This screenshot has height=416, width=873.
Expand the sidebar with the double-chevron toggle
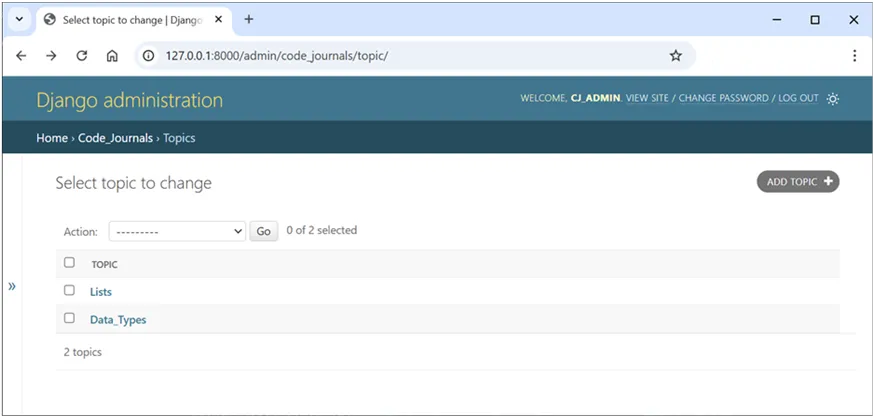tap(12, 286)
